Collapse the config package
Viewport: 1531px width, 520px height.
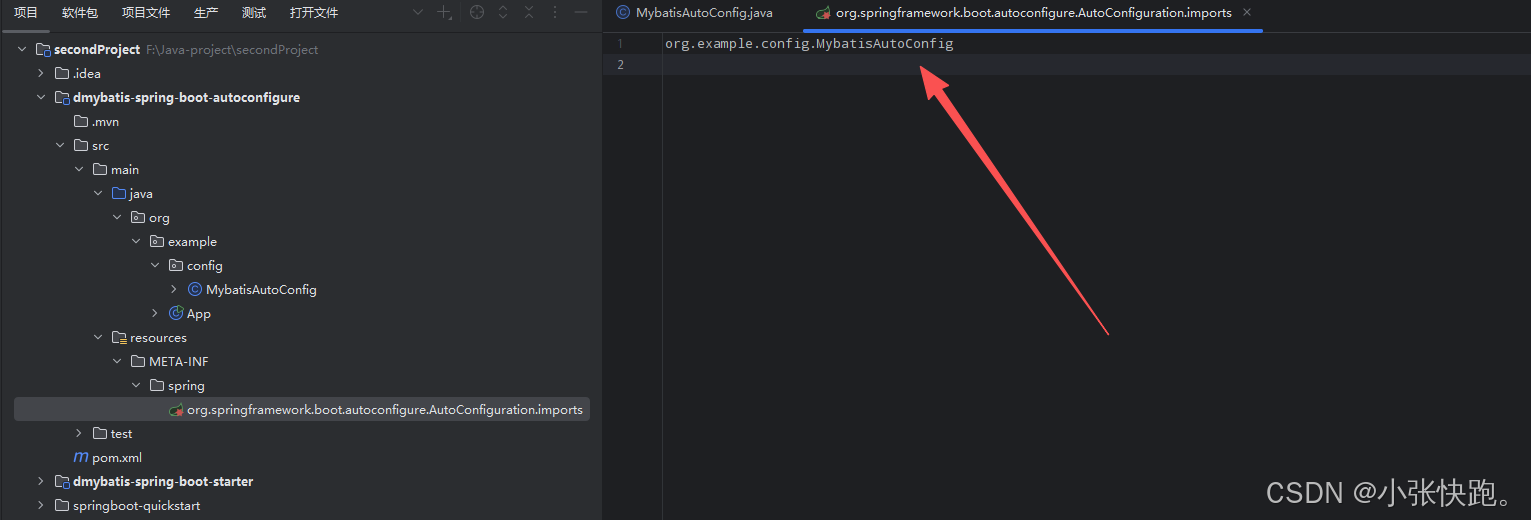coord(155,265)
